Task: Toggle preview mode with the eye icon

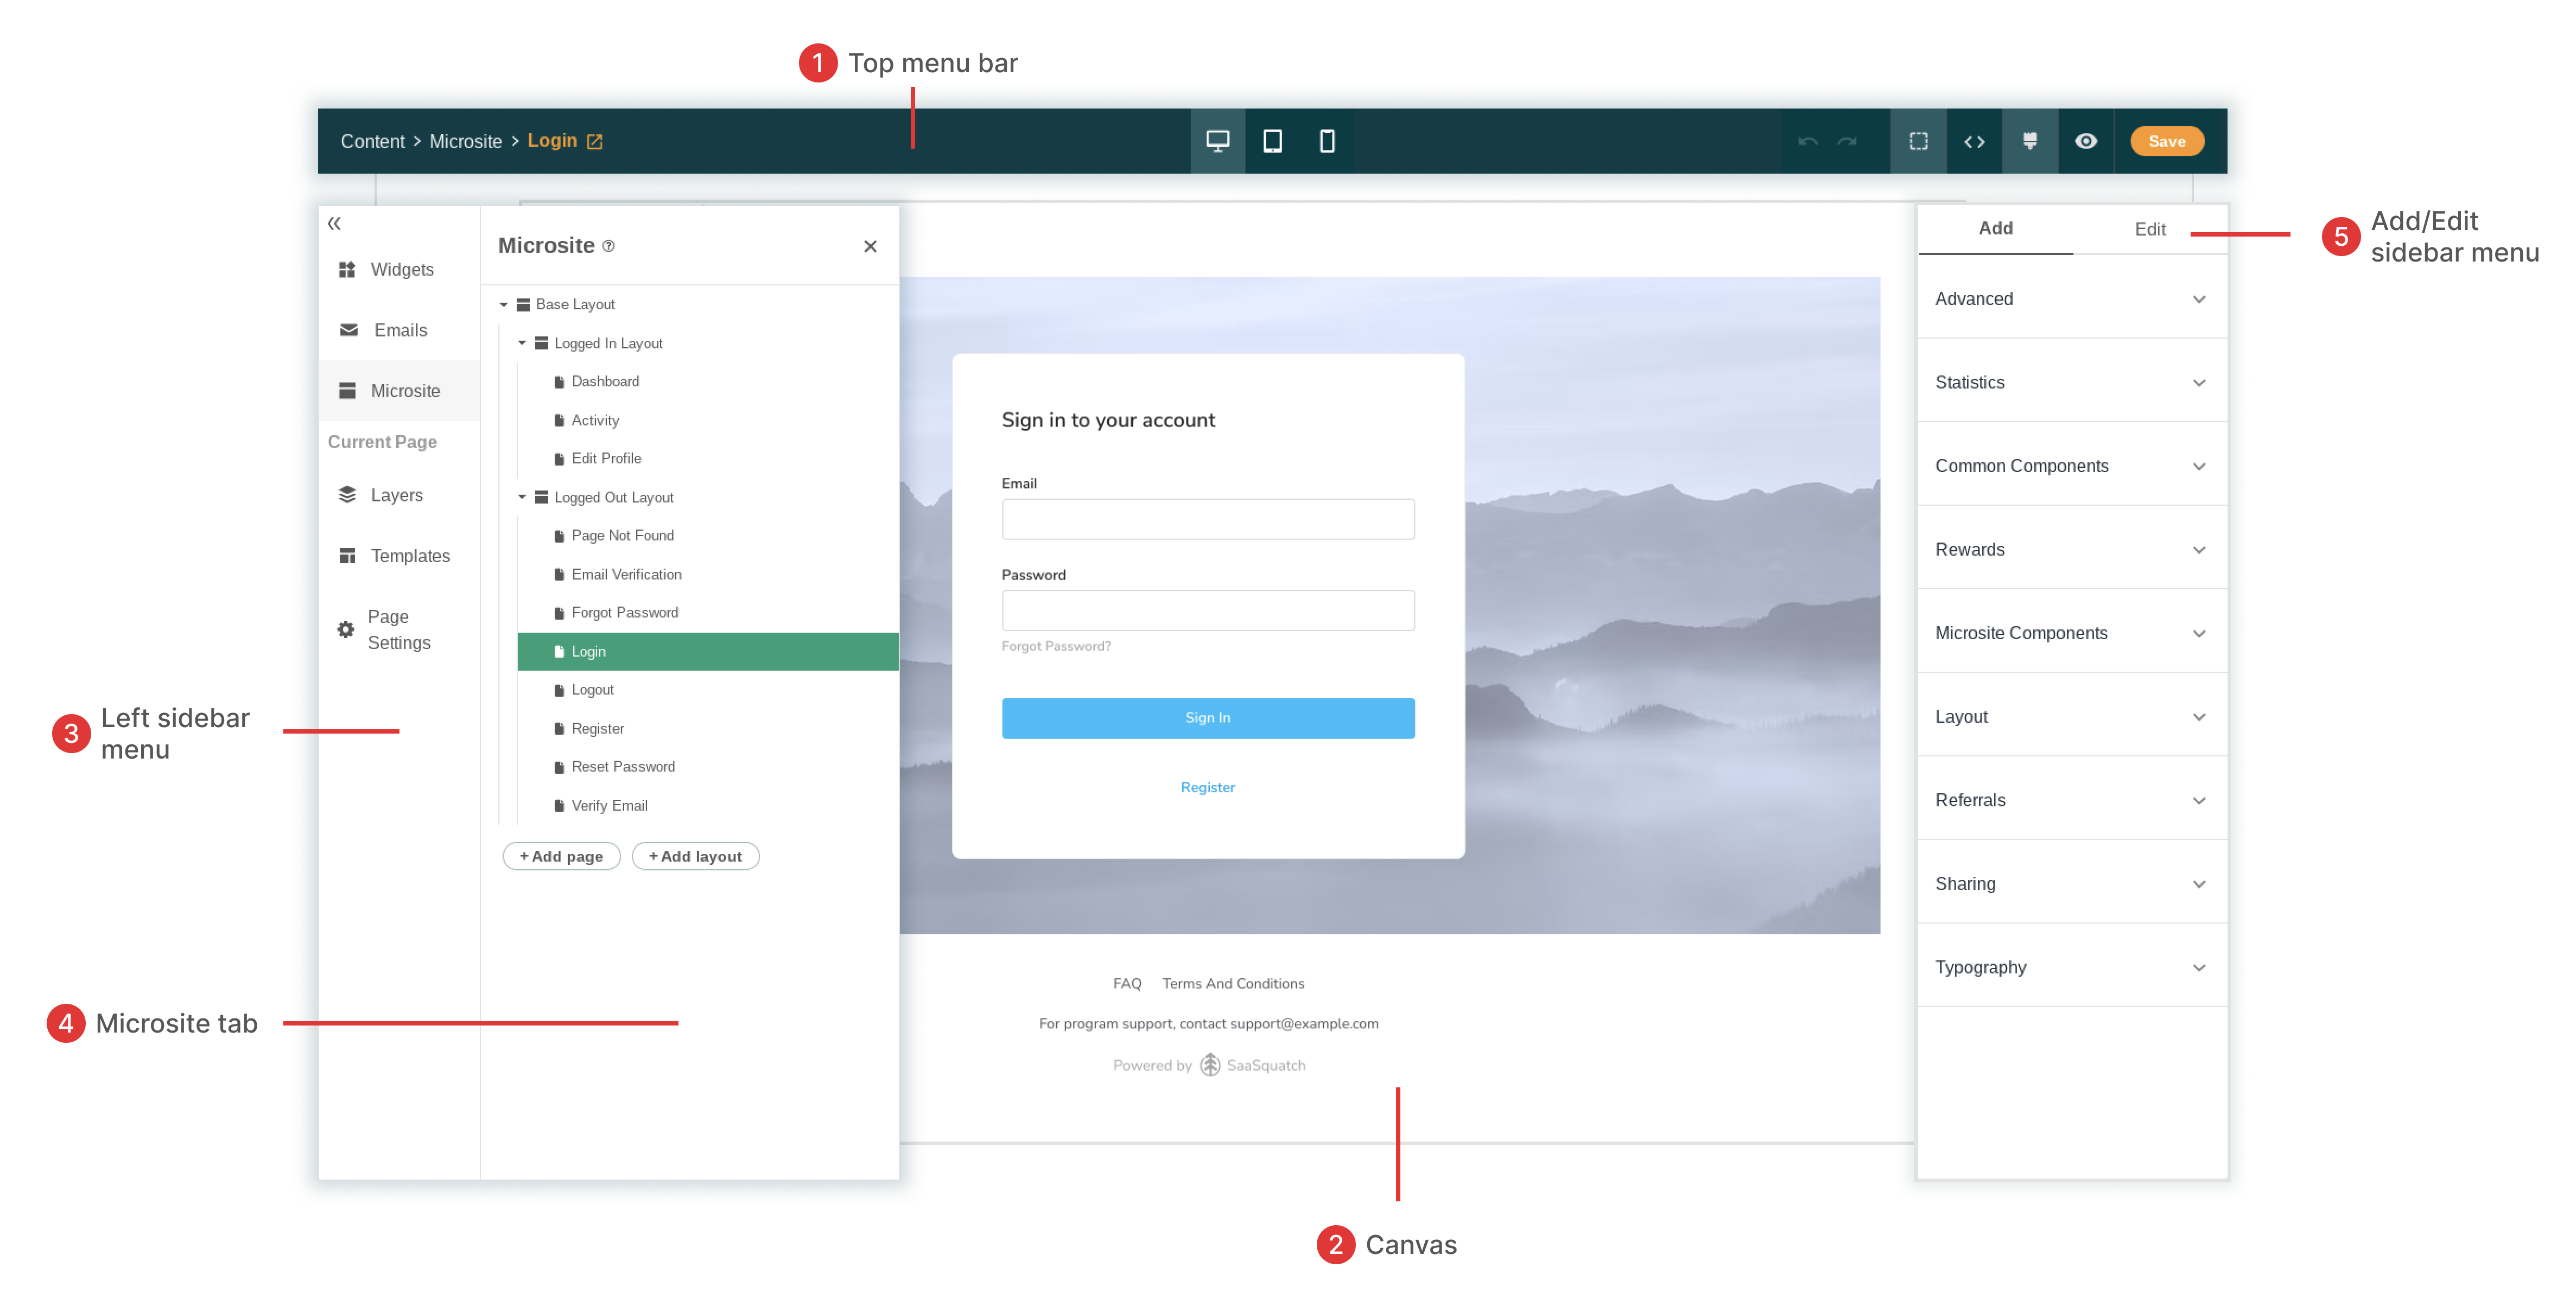Action: point(2086,141)
